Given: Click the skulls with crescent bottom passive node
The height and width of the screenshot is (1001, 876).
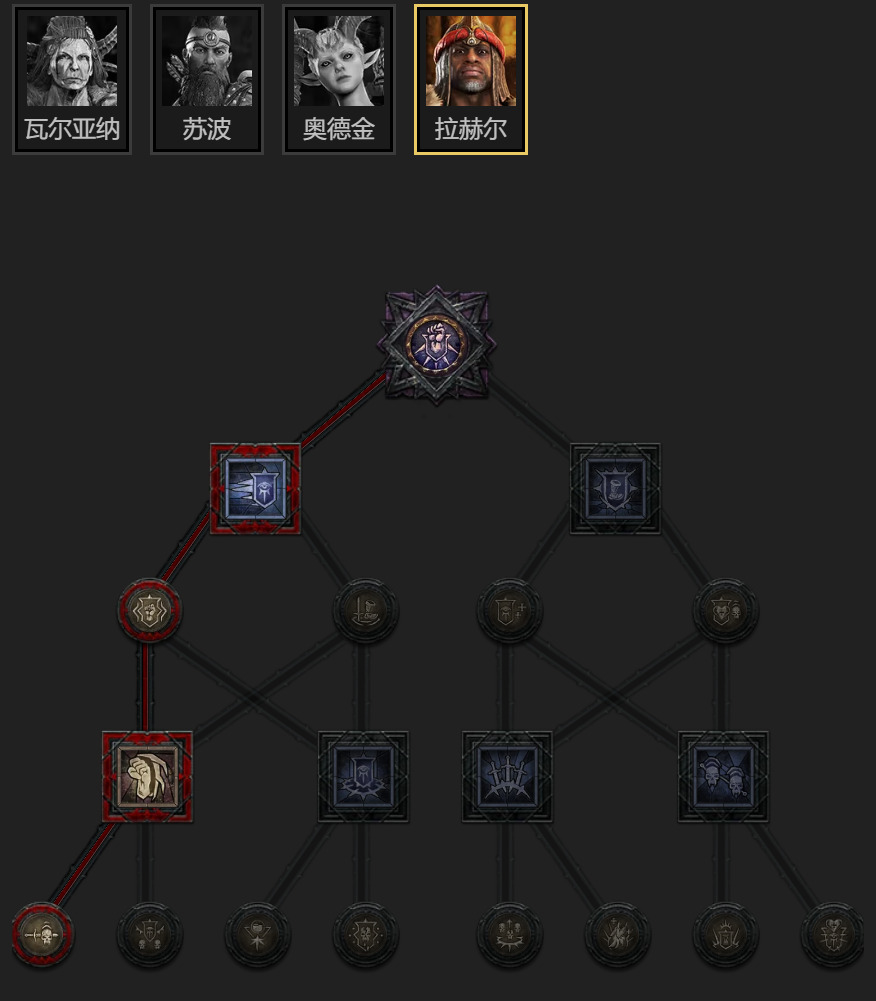Looking at the screenshot, I should click(509, 935).
